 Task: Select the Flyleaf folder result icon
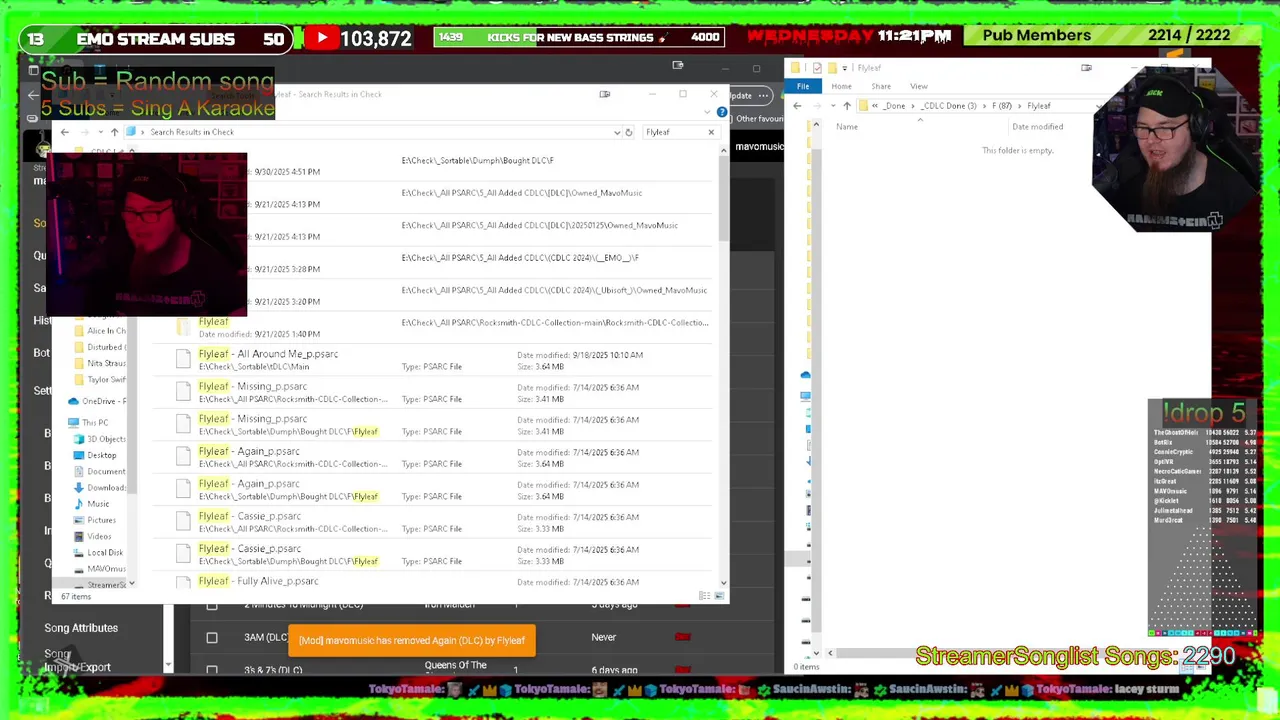pyautogui.click(x=183, y=327)
